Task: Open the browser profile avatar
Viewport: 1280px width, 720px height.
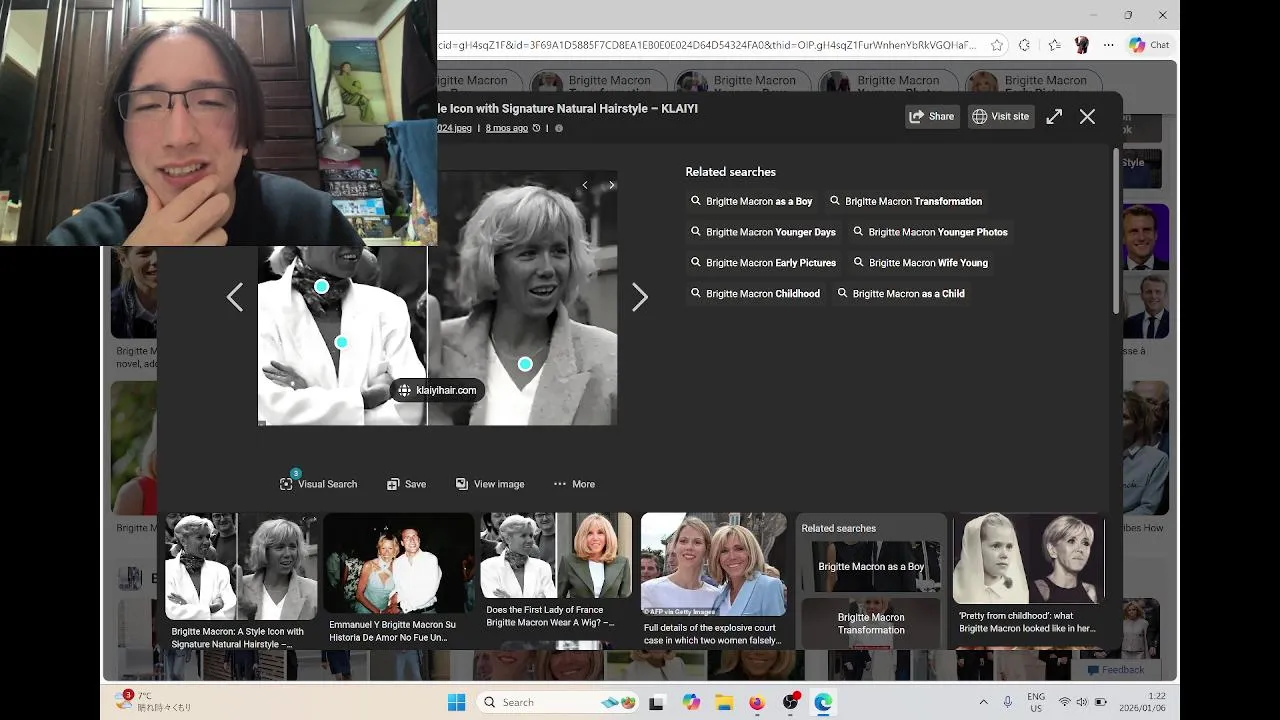Action: (1081, 45)
